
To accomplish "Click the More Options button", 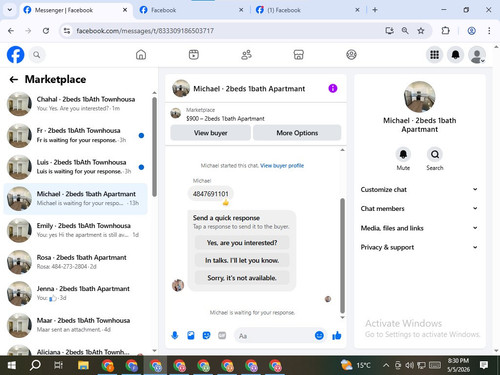I will (x=297, y=133).
